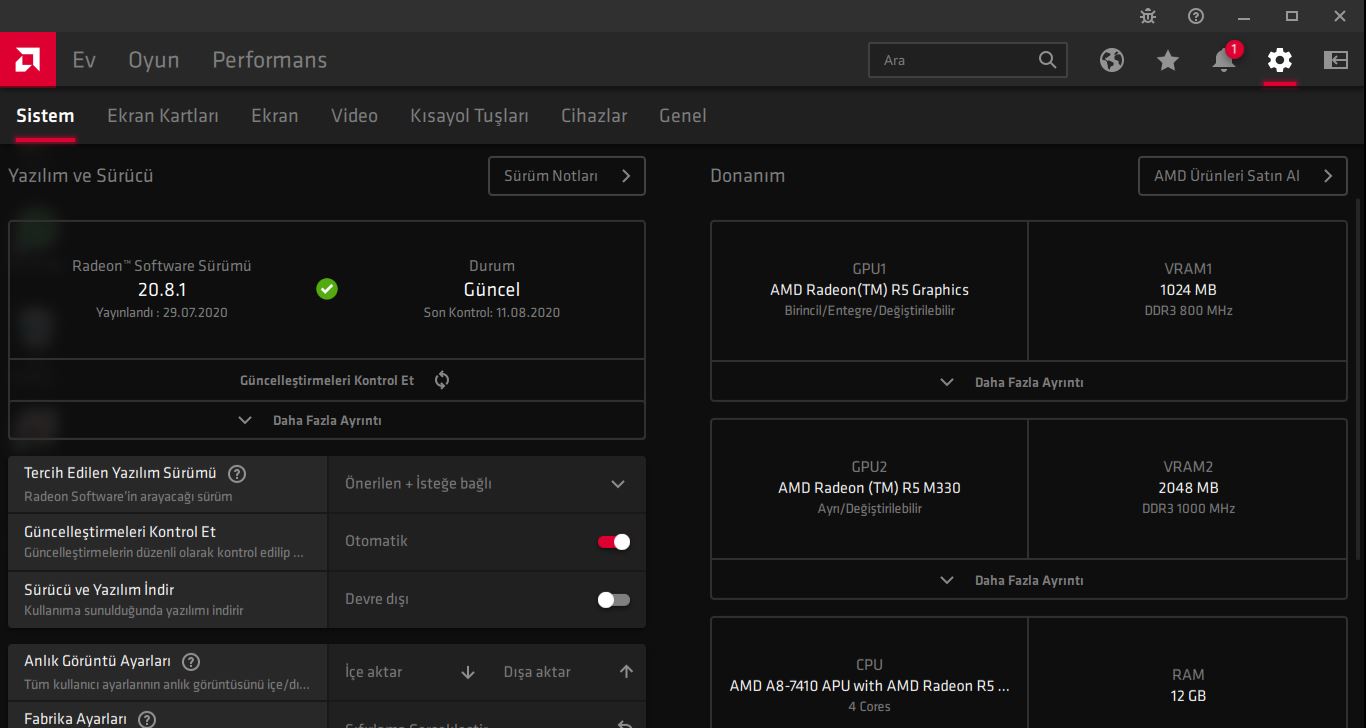This screenshot has height=728, width=1366.
Task: Click DDR3 1000 MHz text
Action: (x=1188, y=509)
